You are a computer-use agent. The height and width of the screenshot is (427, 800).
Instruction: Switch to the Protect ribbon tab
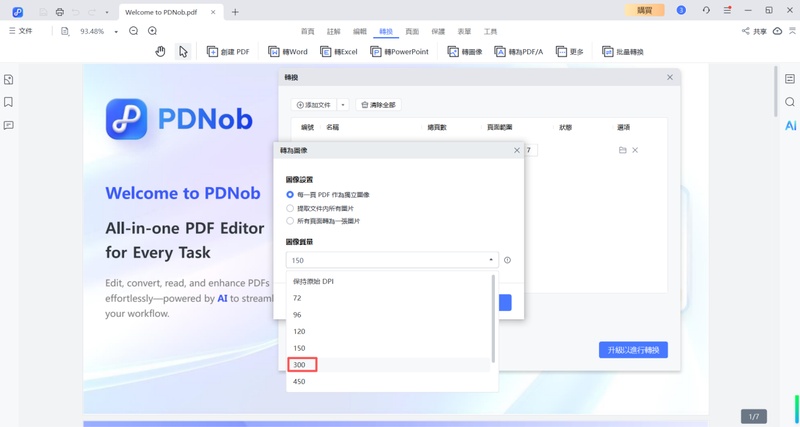(x=438, y=31)
